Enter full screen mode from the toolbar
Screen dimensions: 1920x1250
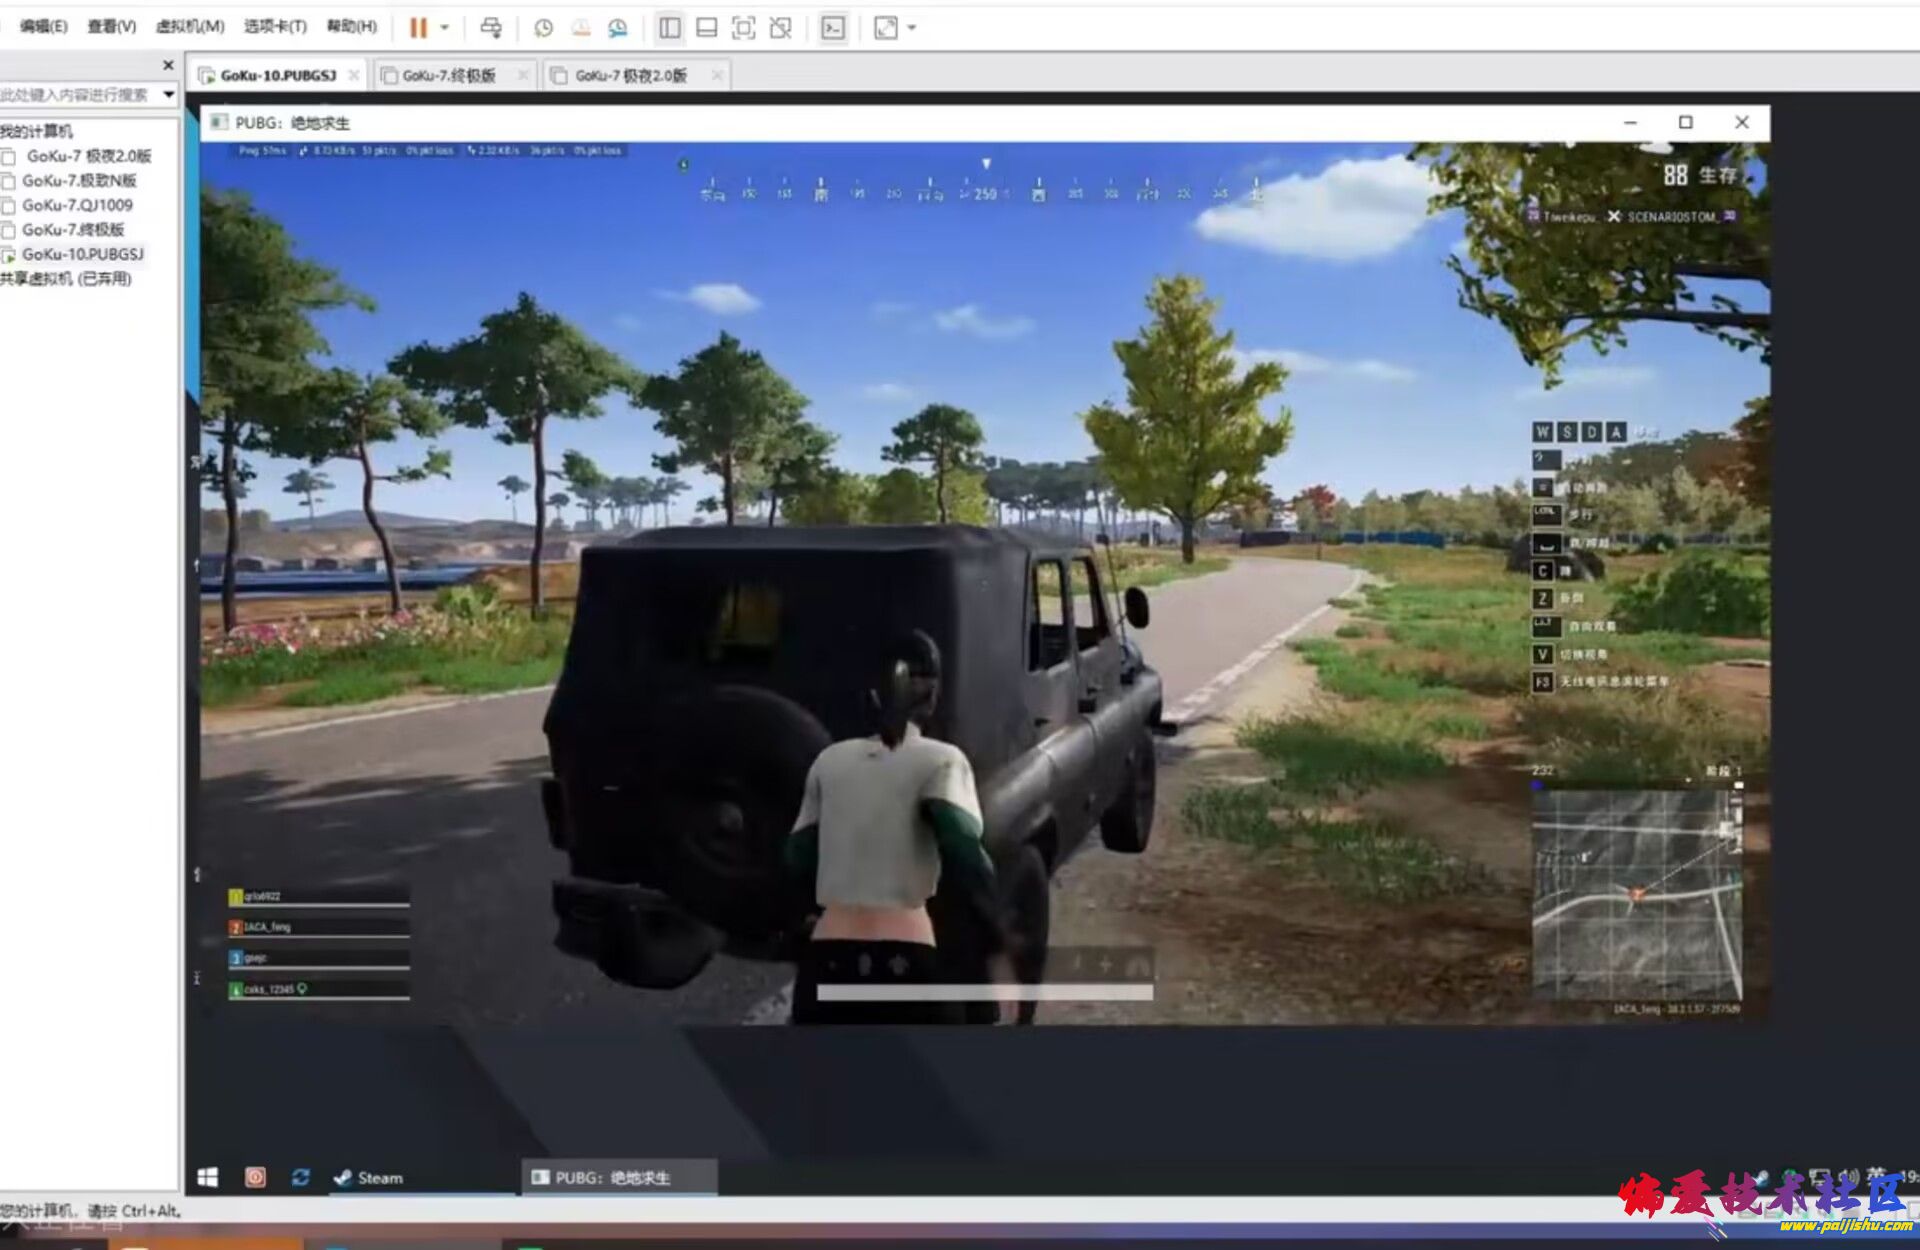point(744,28)
